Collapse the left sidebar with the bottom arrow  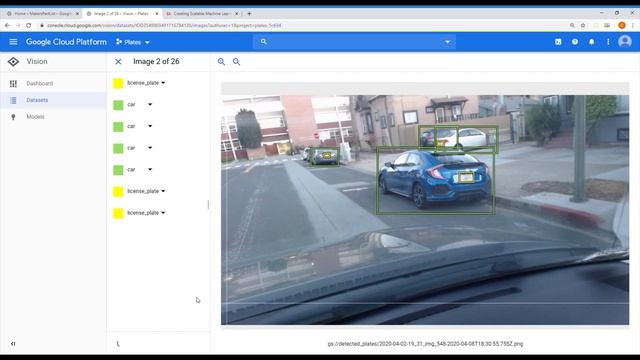coord(13,344)
